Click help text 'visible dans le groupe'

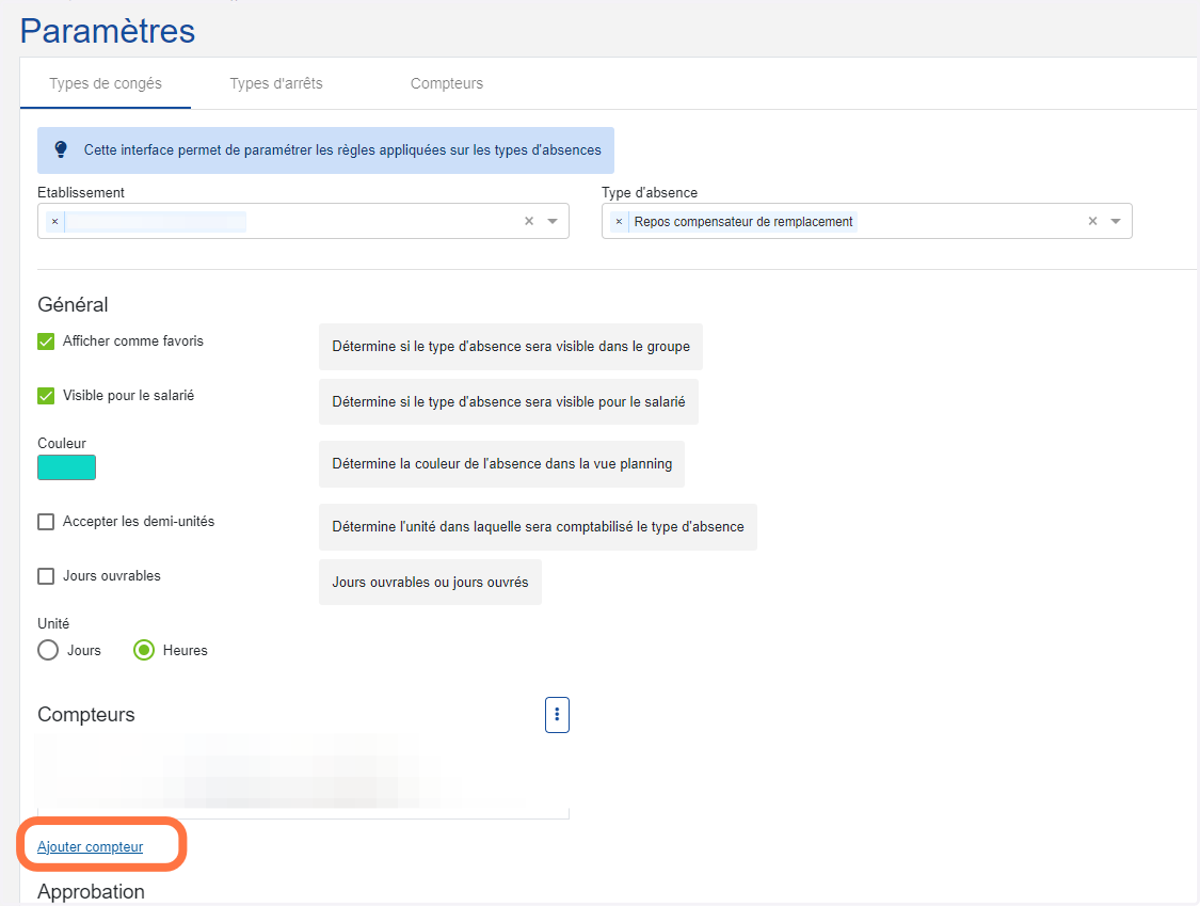click(511, 348)
